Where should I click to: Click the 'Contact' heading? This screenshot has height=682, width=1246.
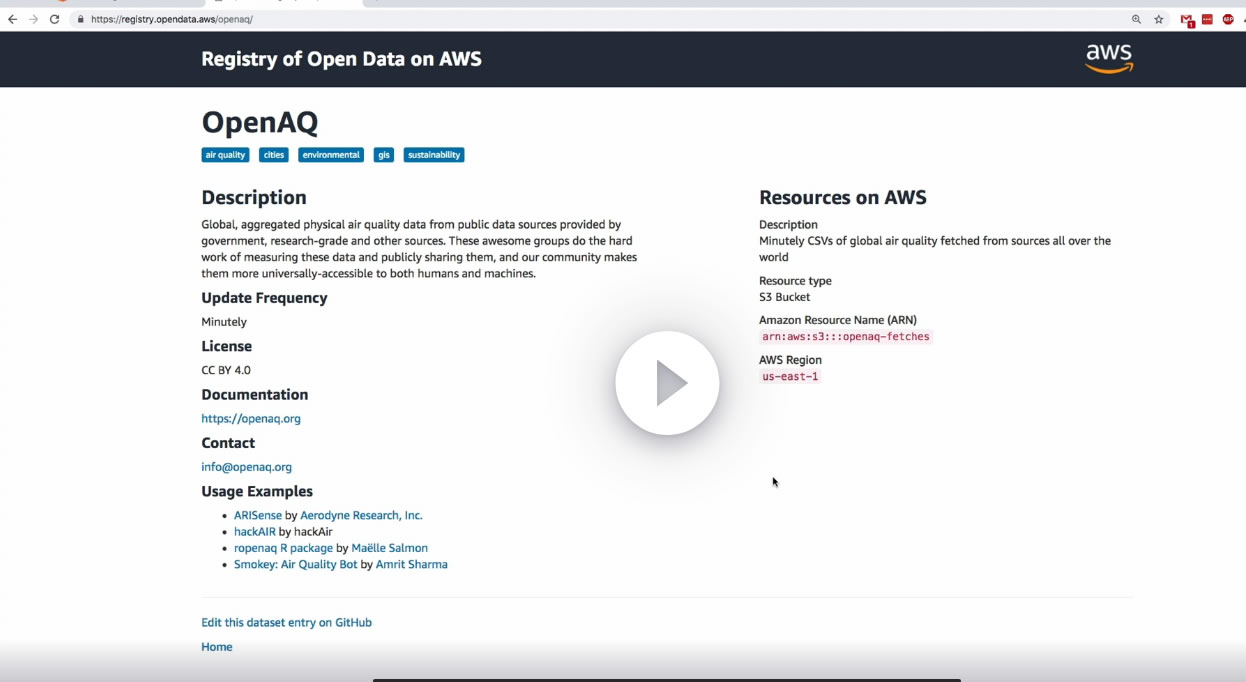228,443
